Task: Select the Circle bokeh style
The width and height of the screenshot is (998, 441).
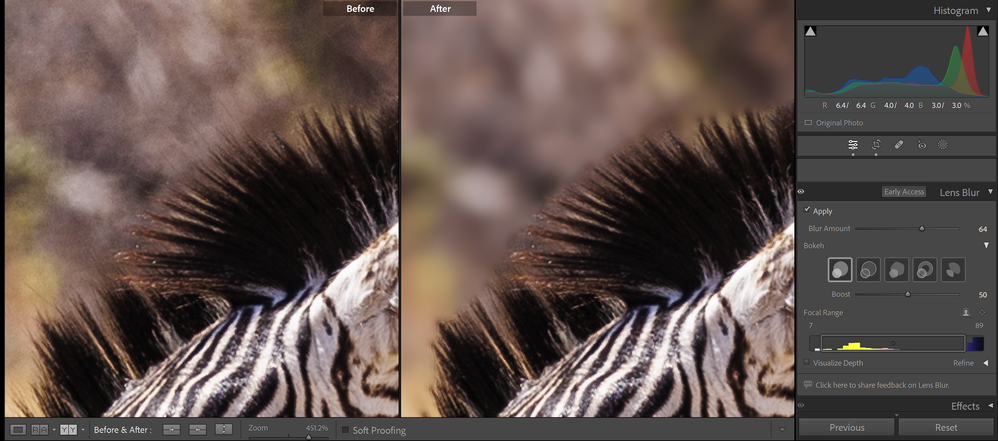Action: point(840,270)
